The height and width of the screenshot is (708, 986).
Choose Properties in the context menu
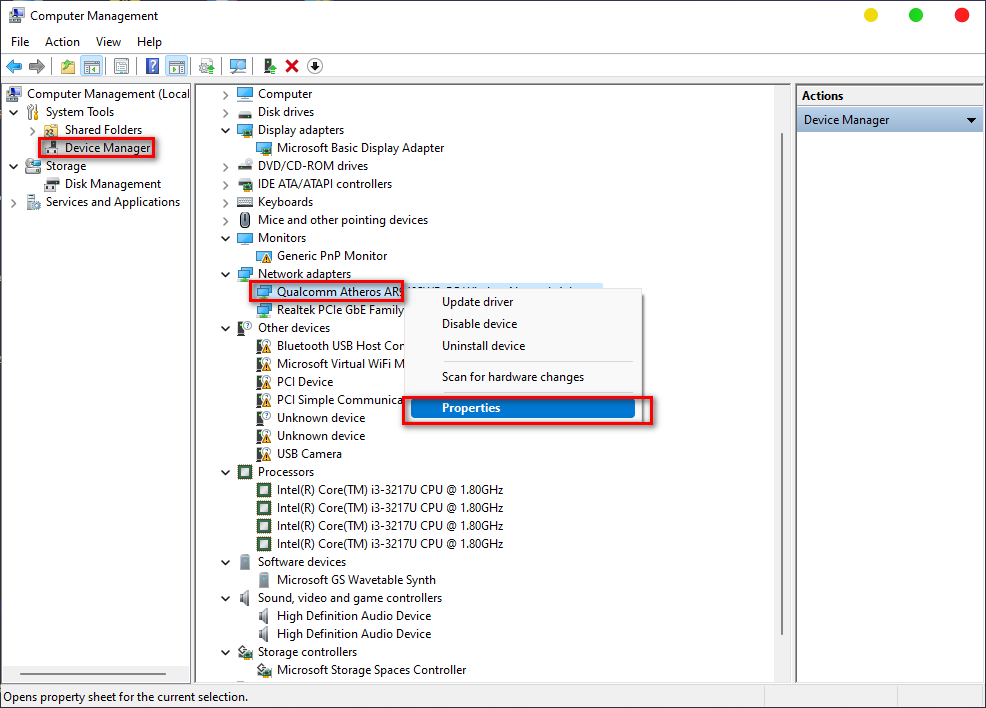point(471,408)
